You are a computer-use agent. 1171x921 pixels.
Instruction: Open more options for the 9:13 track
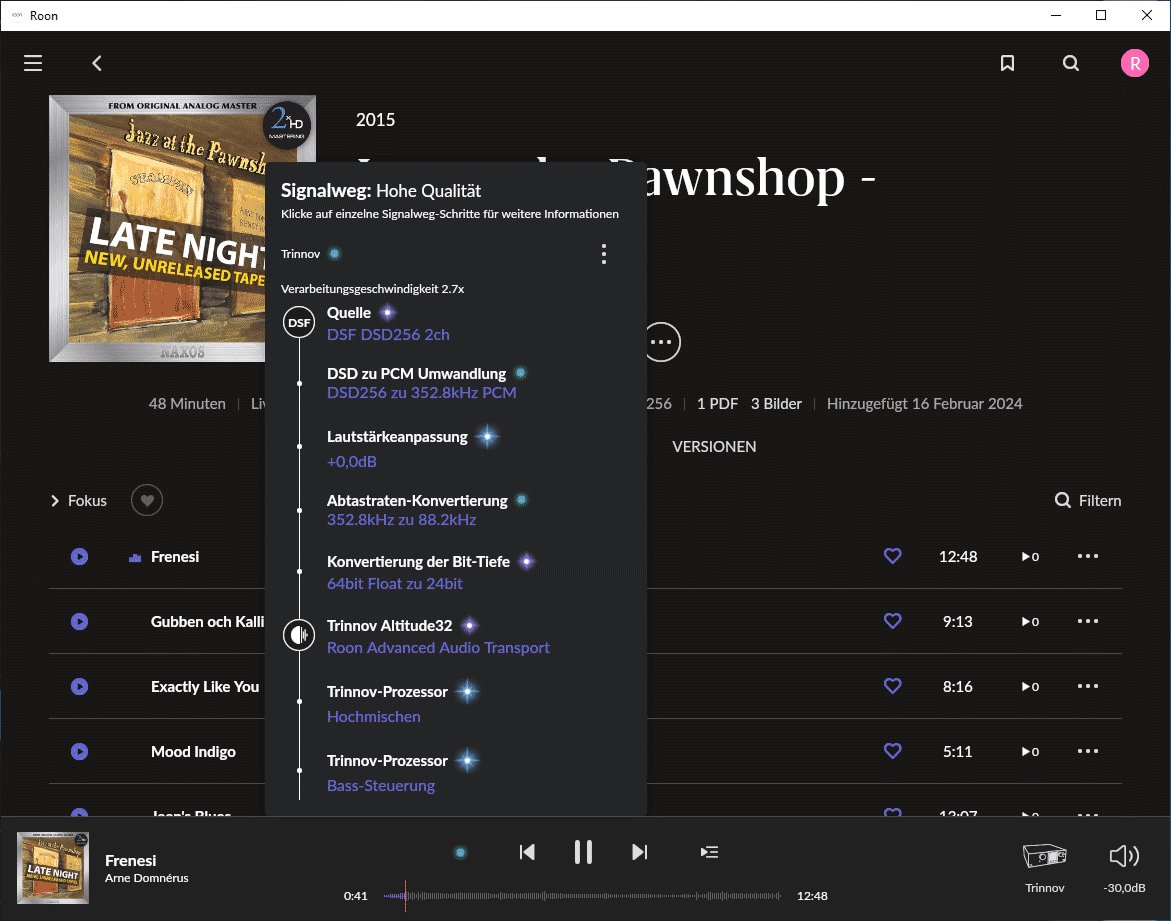[1087, 621]
